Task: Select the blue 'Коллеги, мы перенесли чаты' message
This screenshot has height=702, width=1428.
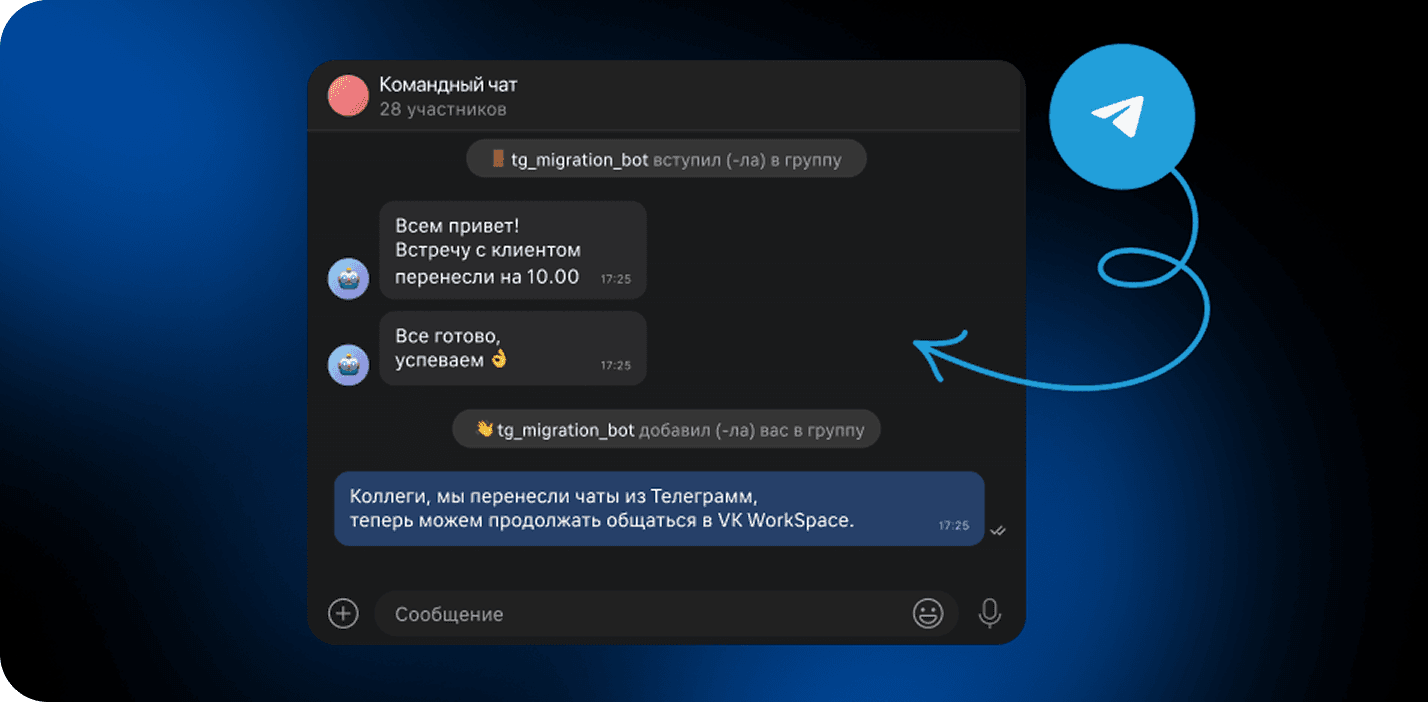Action: (x=659, y=509)
